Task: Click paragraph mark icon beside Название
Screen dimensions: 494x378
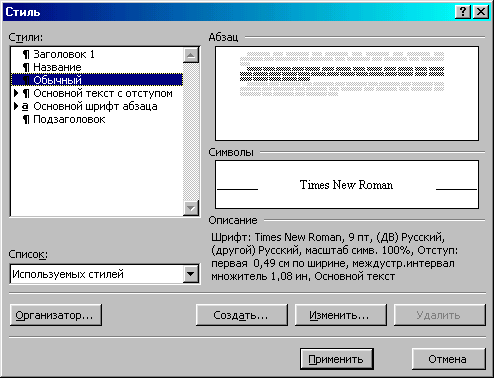Action: click(26, 67)
